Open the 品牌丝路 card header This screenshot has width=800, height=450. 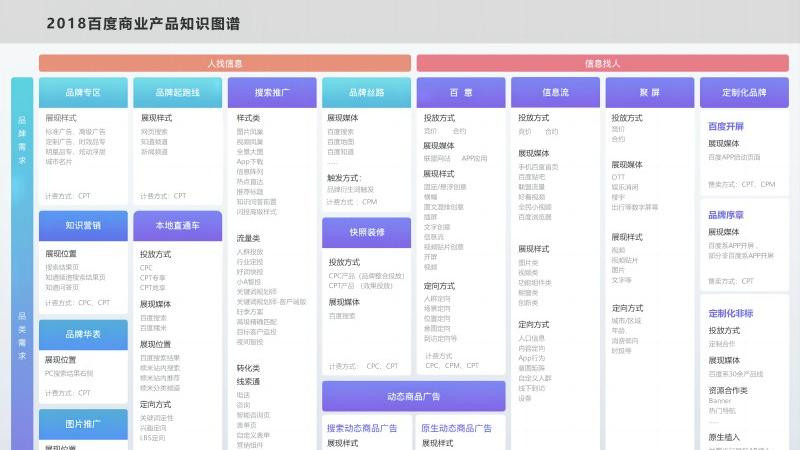tap(366, 92)
